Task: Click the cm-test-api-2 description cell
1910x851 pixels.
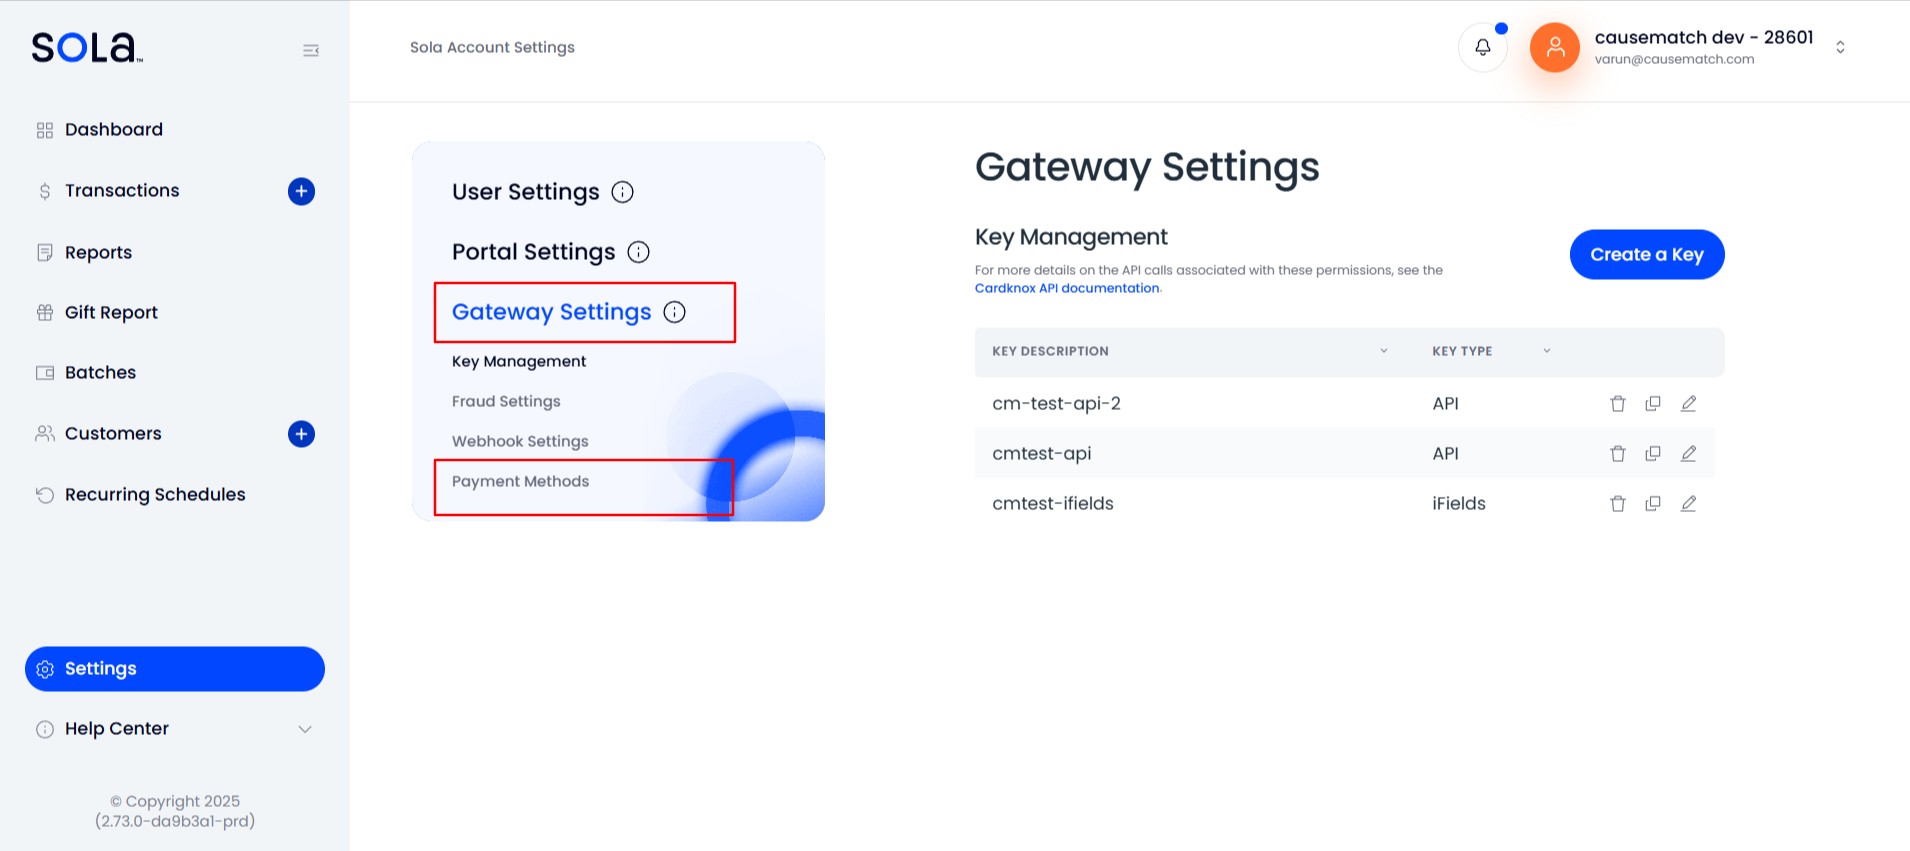Action: (1056, 404)
